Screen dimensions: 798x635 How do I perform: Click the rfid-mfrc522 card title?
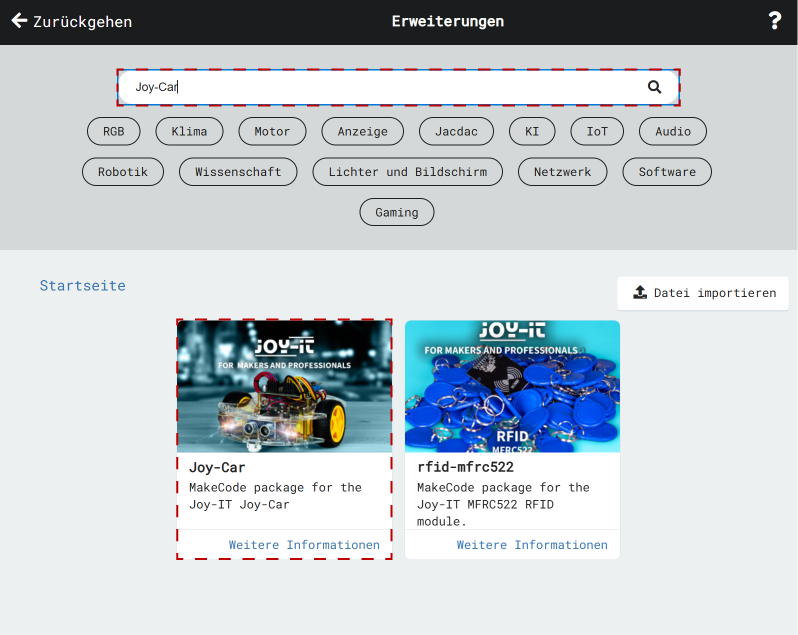click(465, 467)
